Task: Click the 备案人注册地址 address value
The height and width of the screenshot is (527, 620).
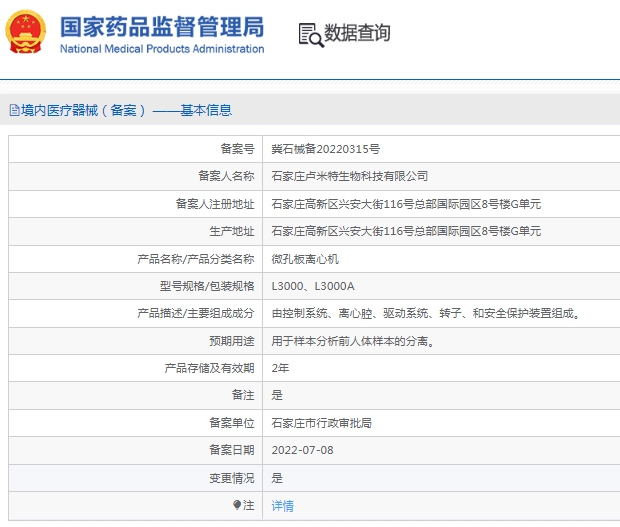Action: [406, 204]
